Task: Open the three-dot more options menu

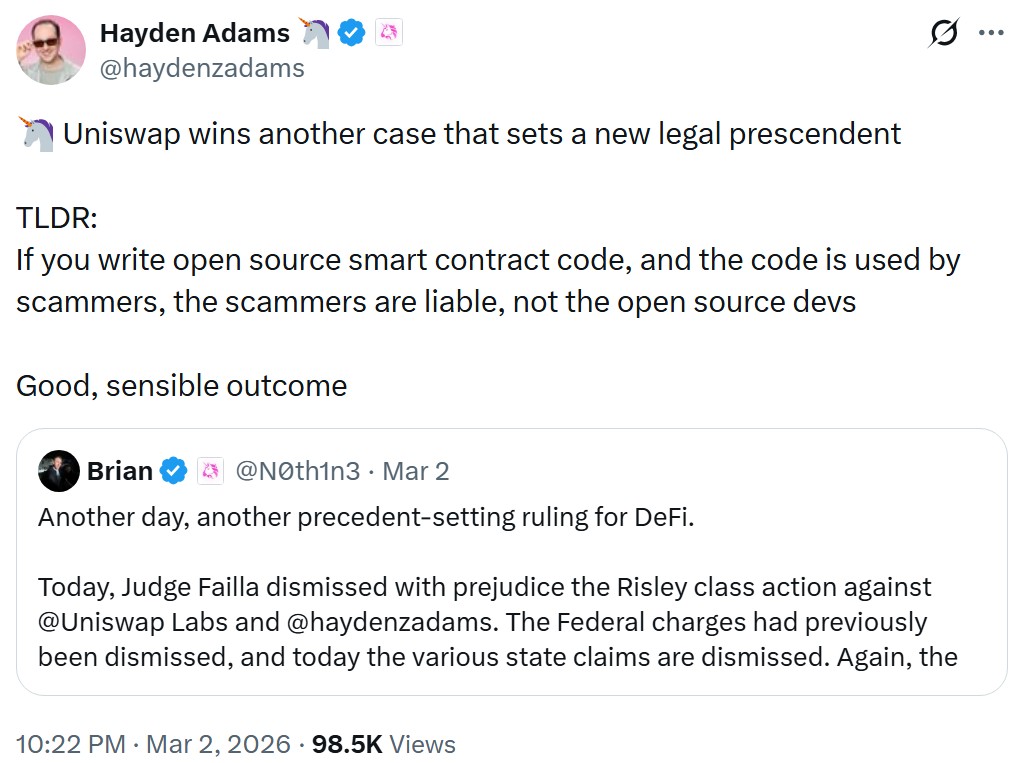Action: pyautogui.click(x=990, y=32)
